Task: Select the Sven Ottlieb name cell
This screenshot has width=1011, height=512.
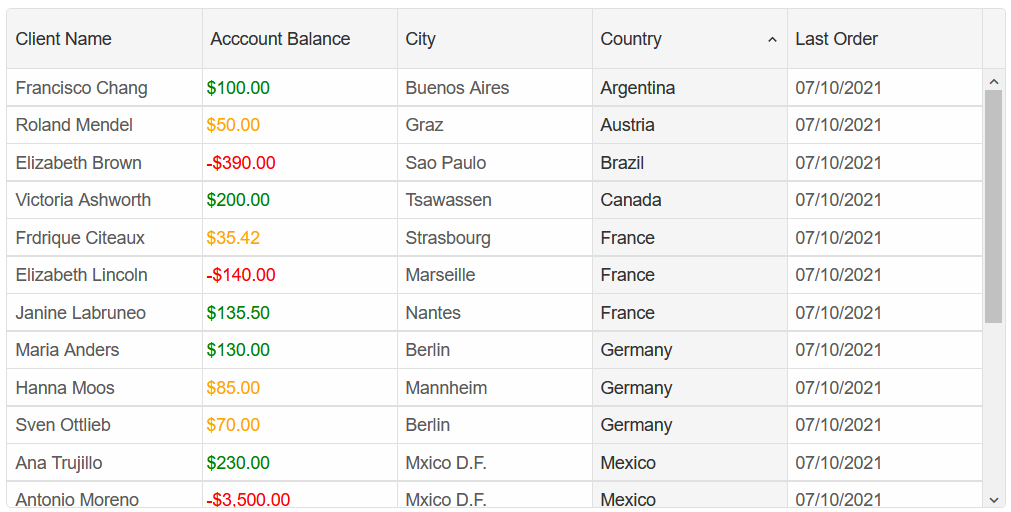Action: [104, 425]
